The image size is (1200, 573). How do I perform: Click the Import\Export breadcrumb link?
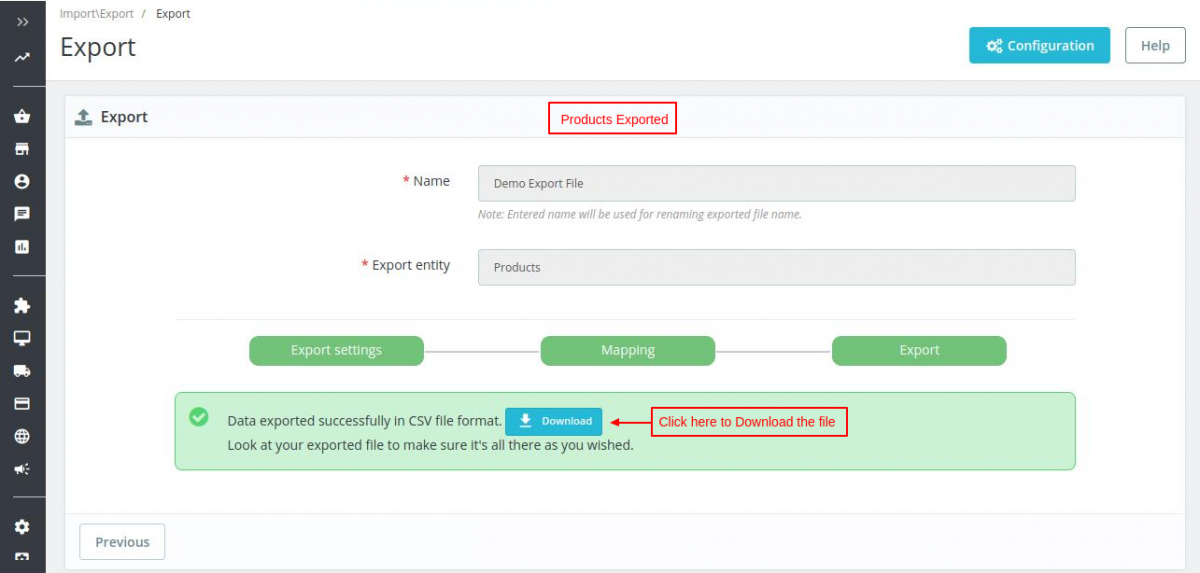(97, 14)
